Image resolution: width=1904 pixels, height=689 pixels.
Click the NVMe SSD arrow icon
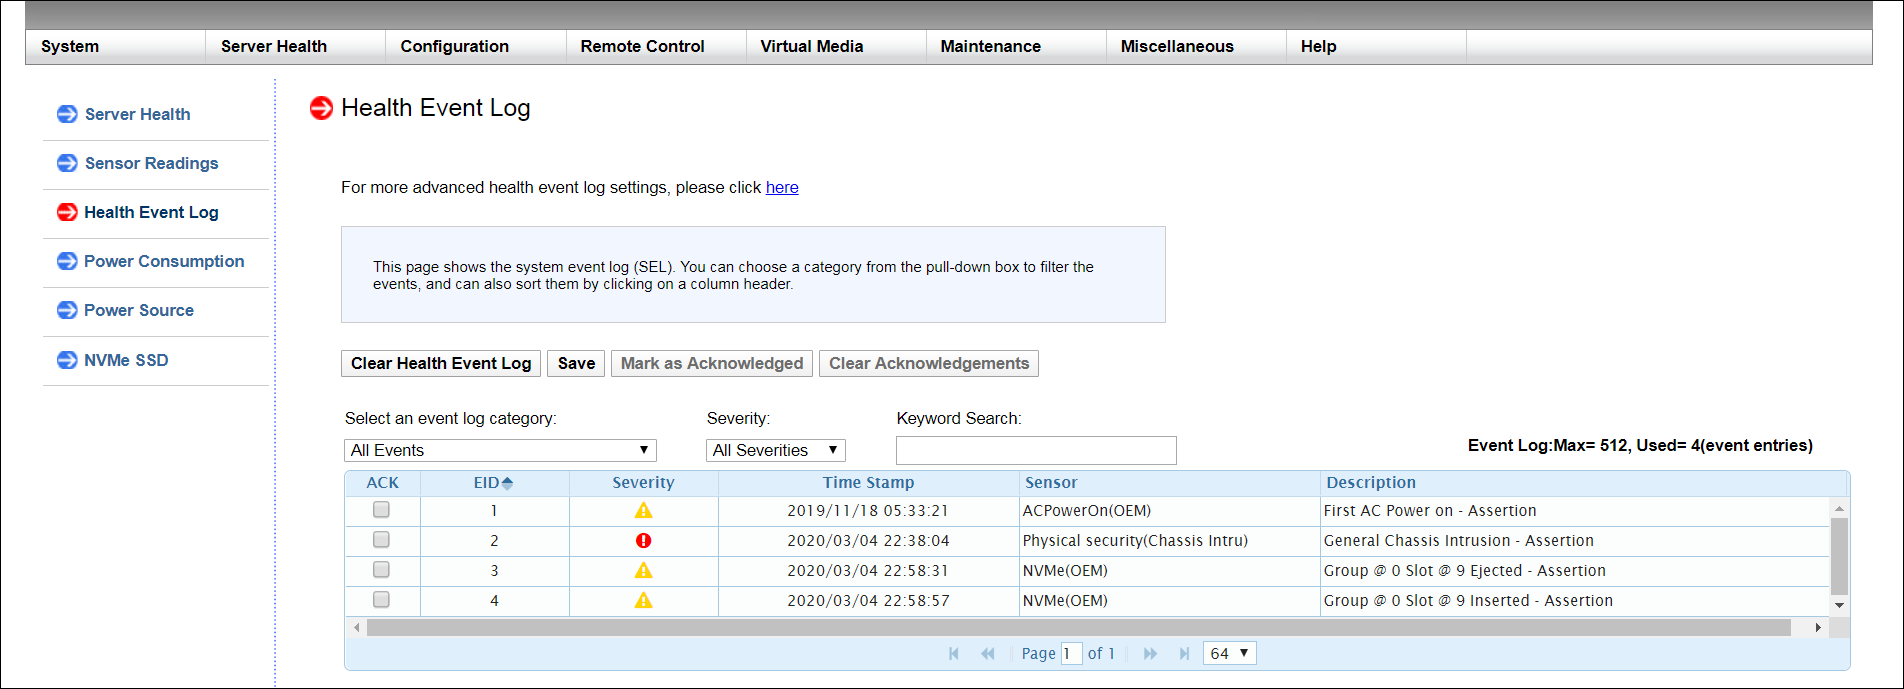pyautogui.click(x=67, y=360)
